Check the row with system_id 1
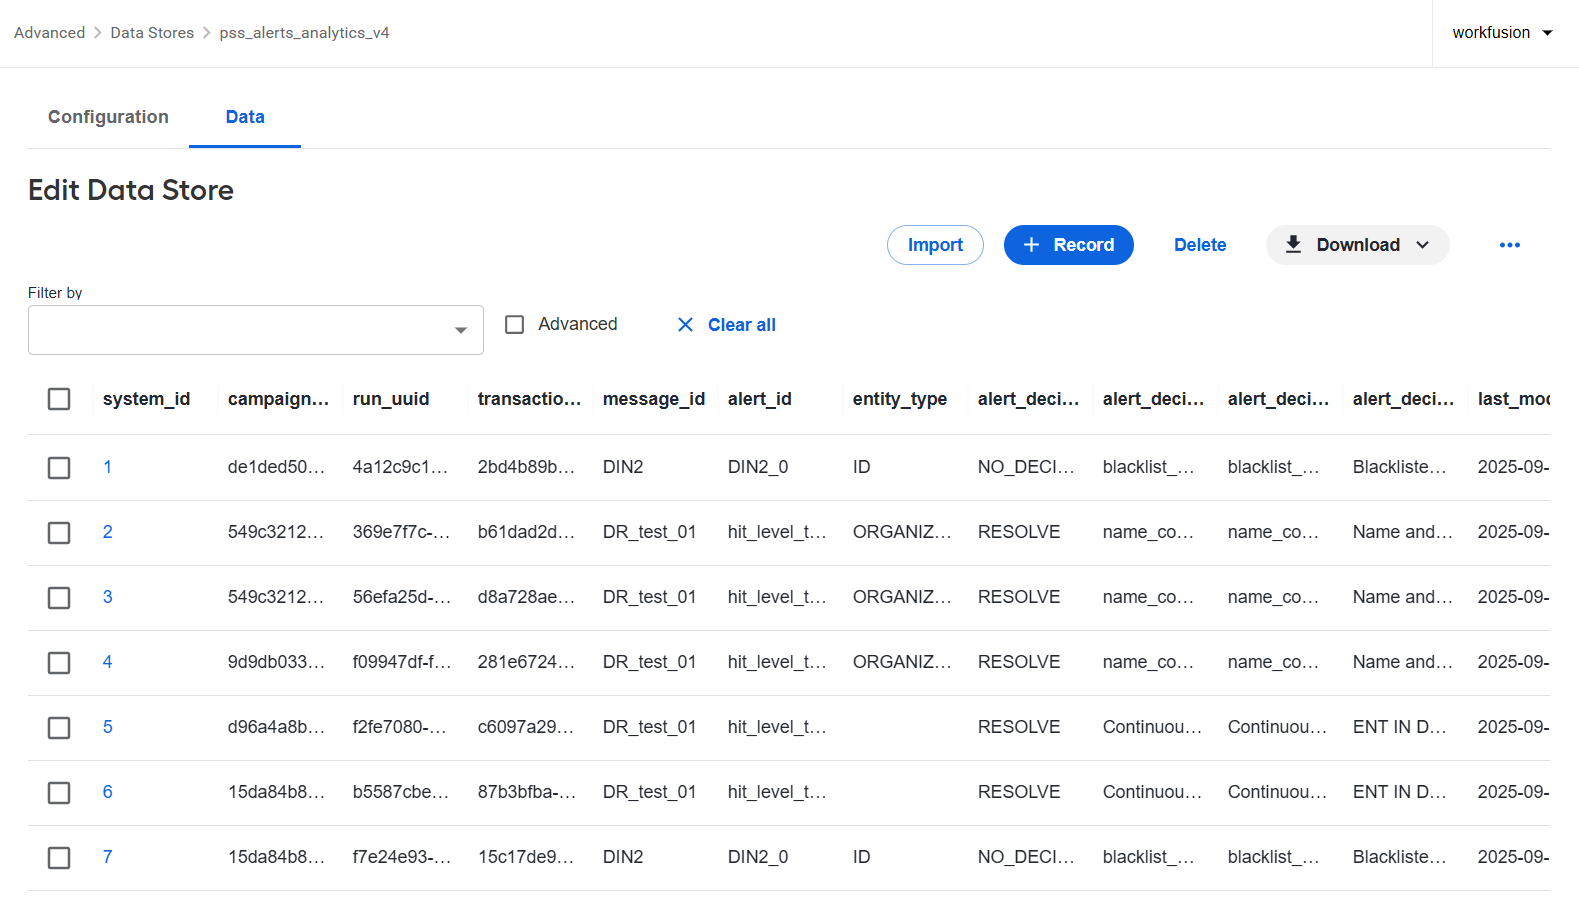Viewport: 1579px width, 910px height. (x=59, y=468)
